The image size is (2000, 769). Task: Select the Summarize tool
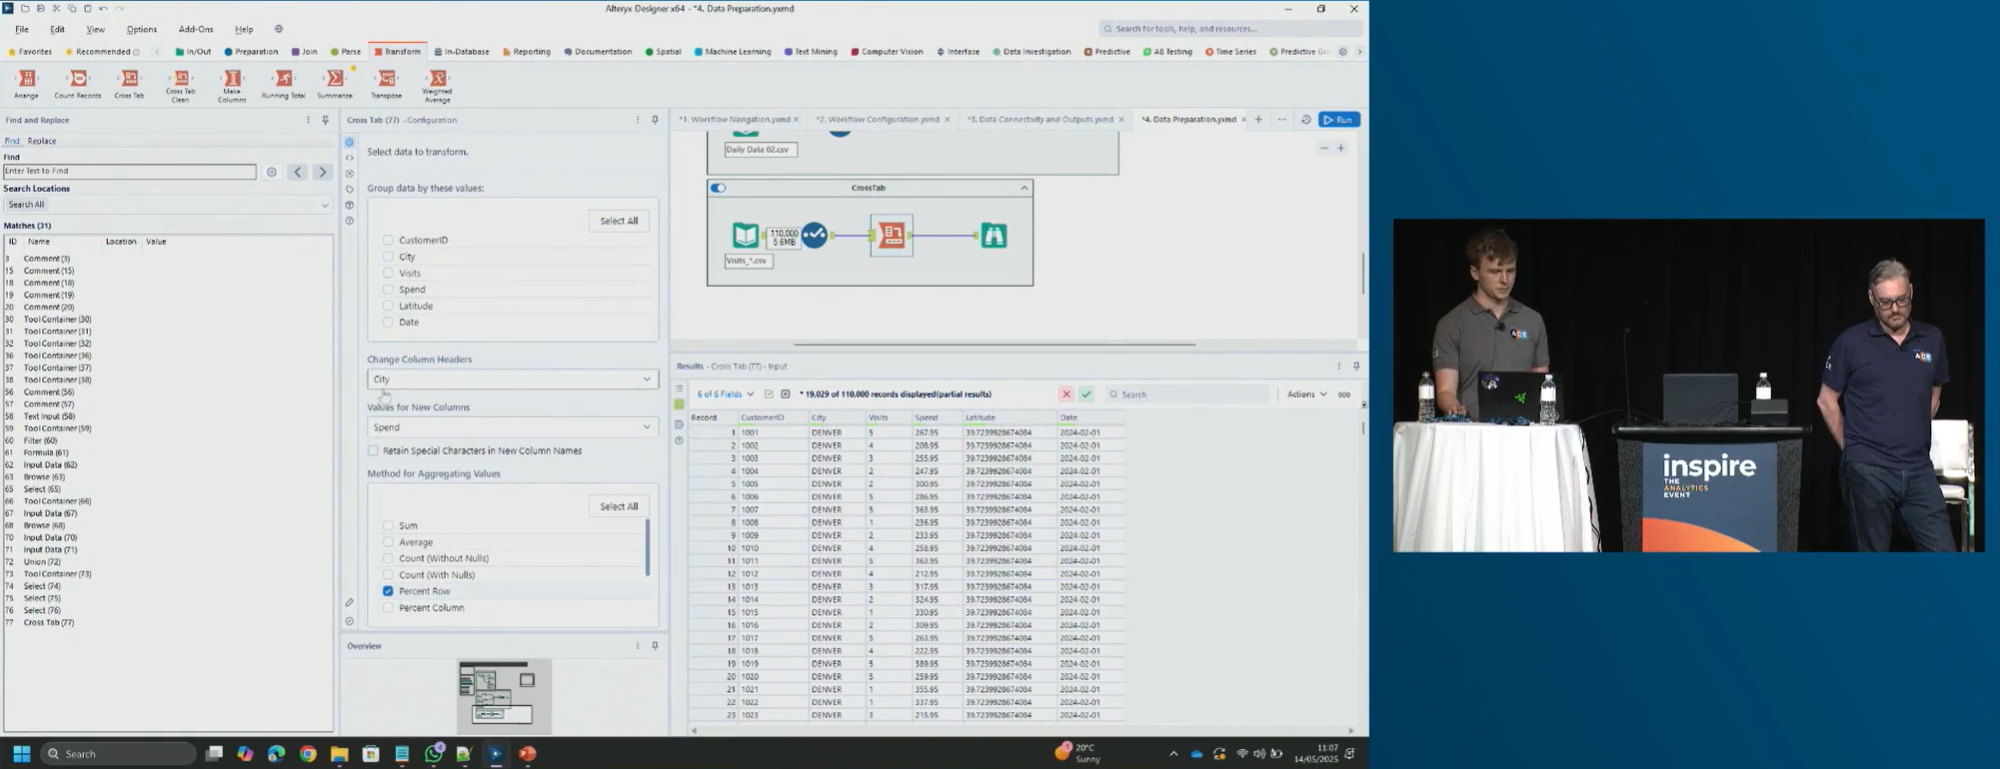click(335, 84)
